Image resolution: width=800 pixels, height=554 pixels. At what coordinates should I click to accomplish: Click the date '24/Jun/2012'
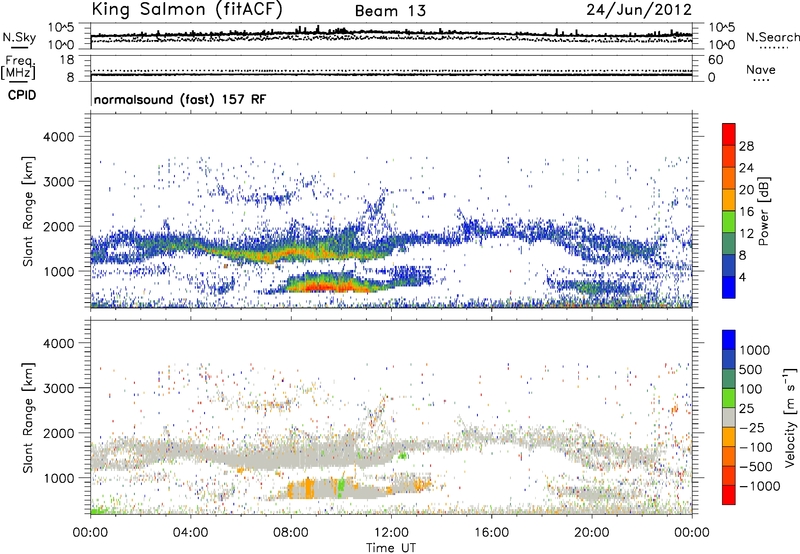click(x=639, y=10)
